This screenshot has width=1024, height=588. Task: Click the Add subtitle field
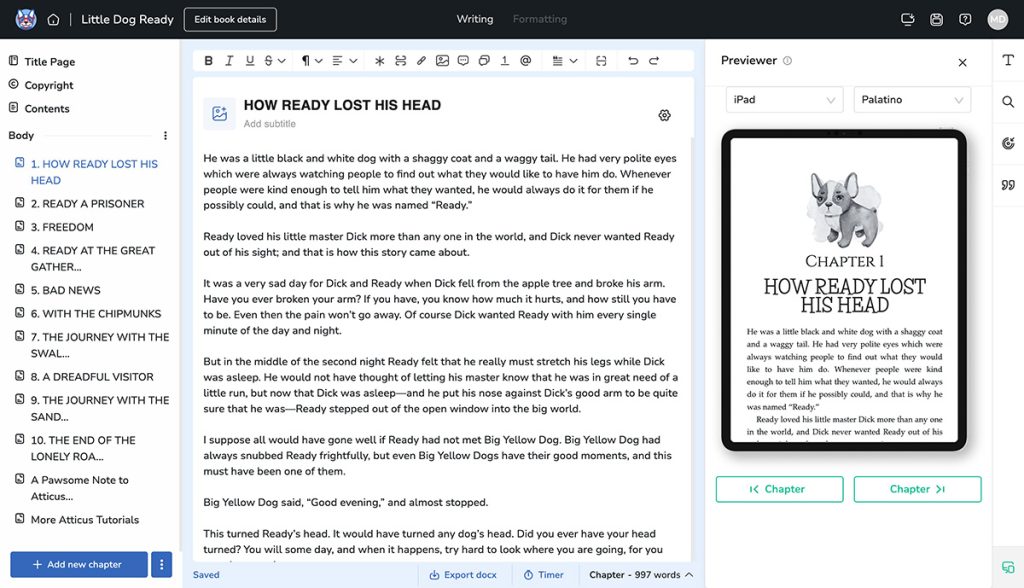point(270,123)
